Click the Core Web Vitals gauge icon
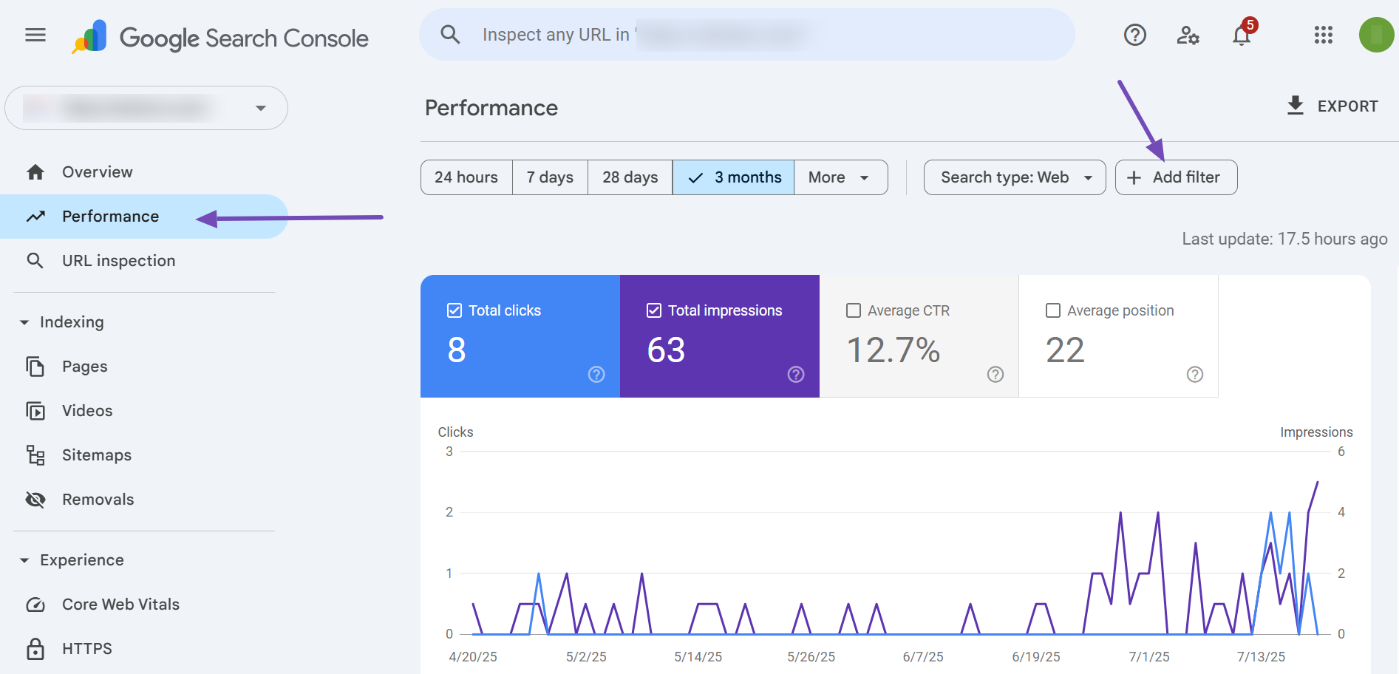 click(36, 605)
